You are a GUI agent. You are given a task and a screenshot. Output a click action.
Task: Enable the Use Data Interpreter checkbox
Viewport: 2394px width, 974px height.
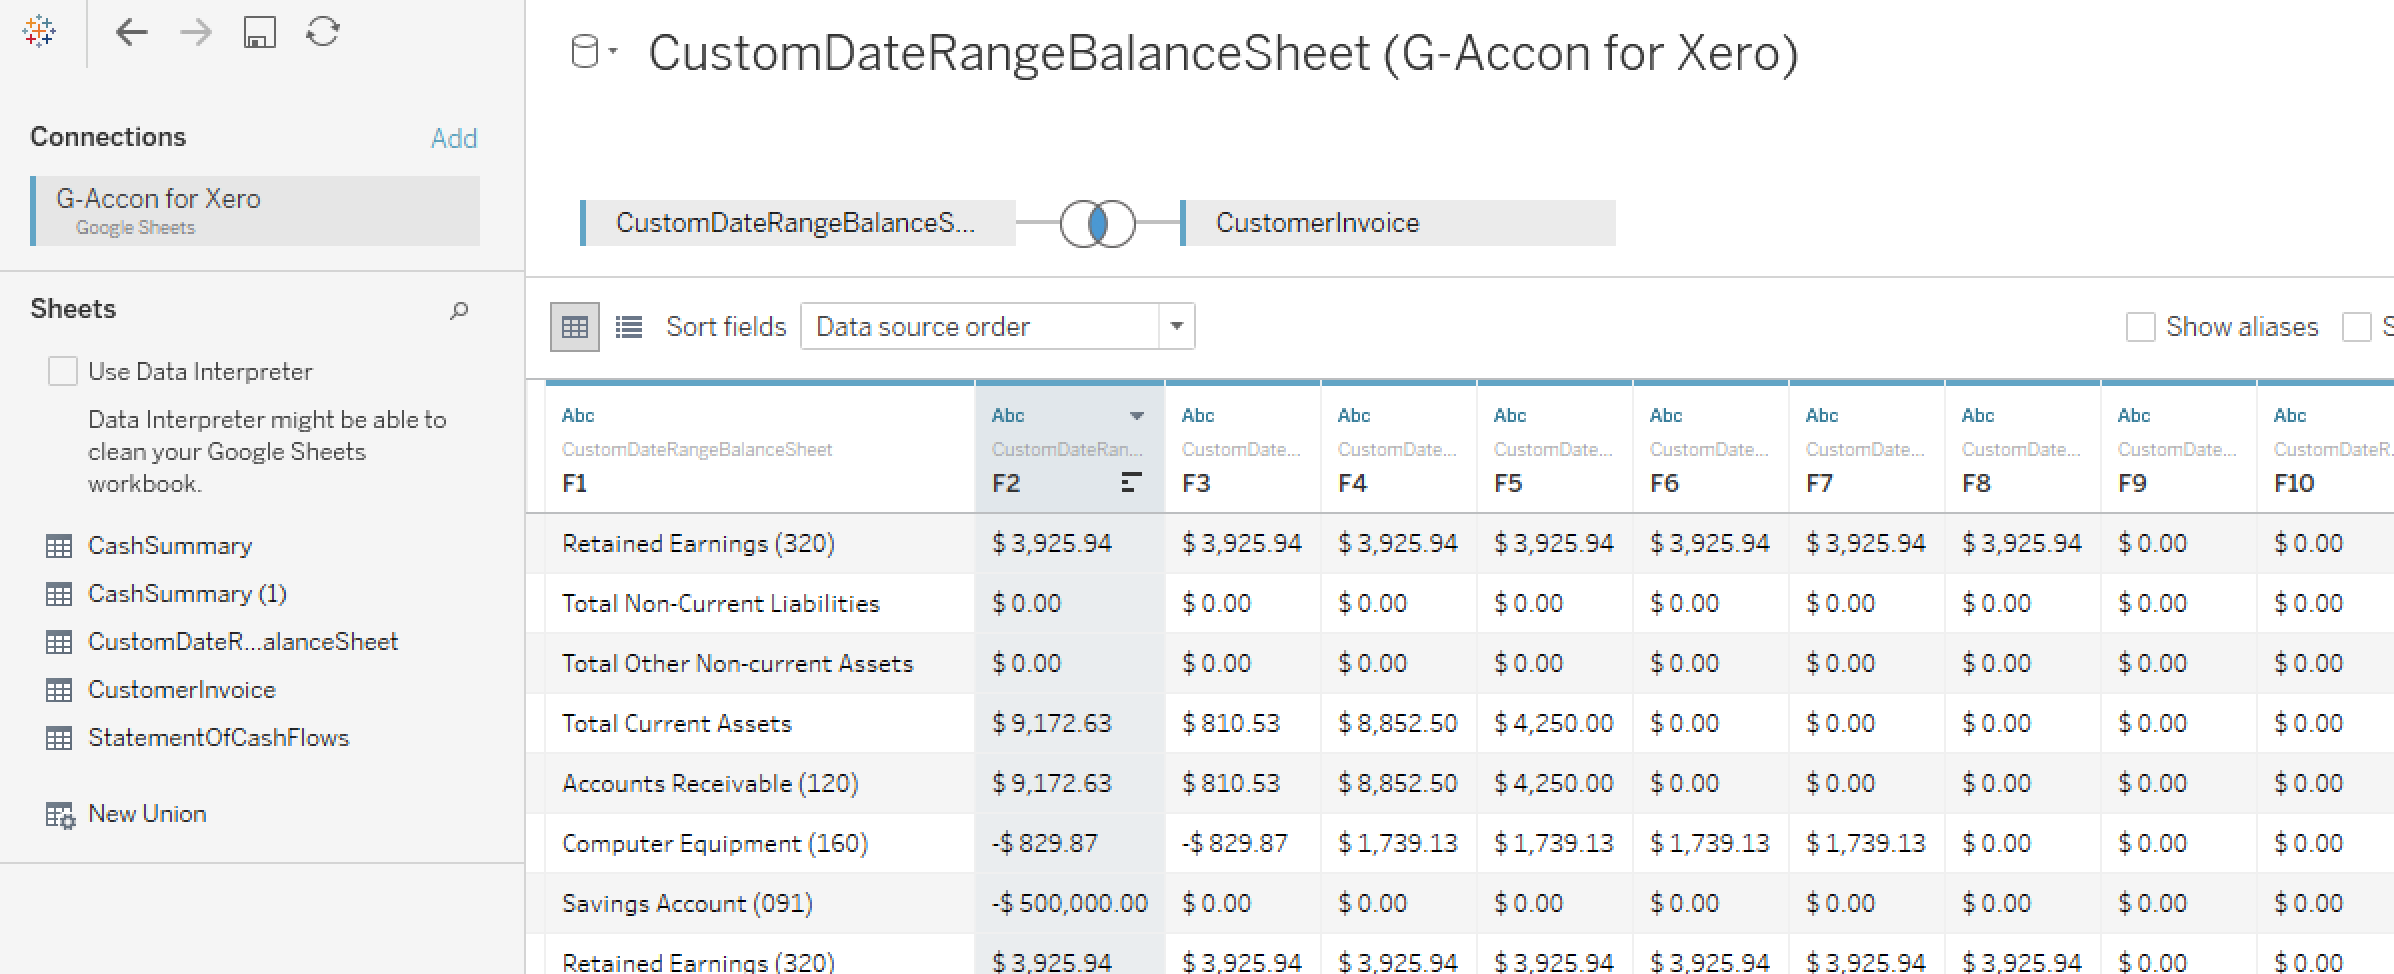pyautogui.click(x=63, y=371)
